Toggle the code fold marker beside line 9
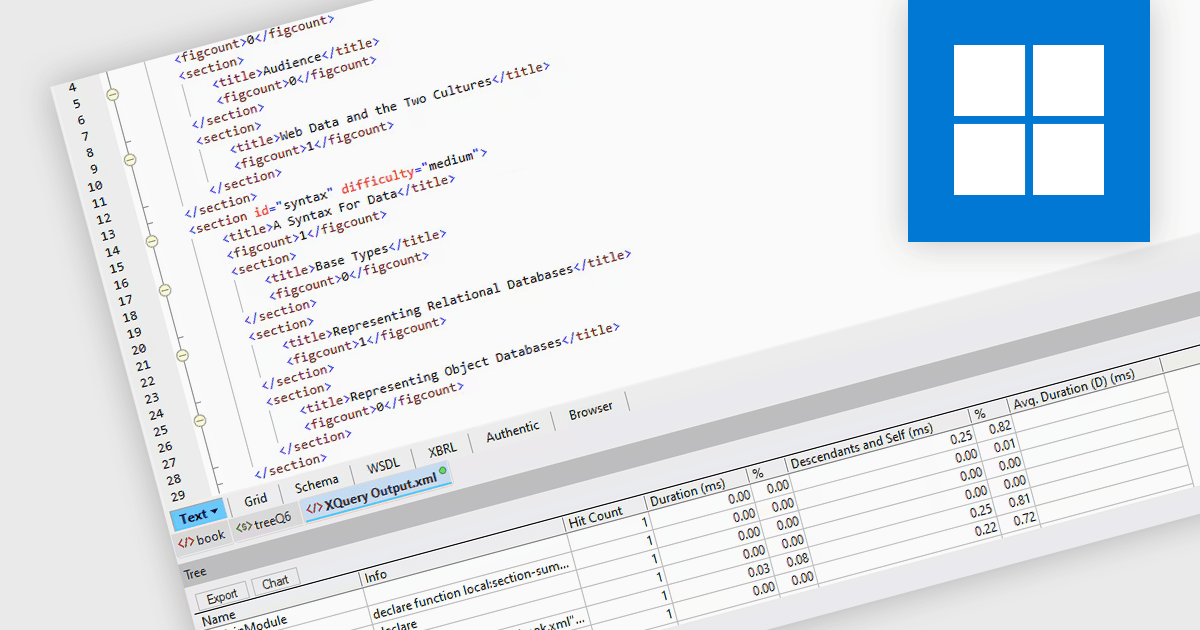Image resolution: width=1200 pixels, height=630 pixels. coord(129,160)
